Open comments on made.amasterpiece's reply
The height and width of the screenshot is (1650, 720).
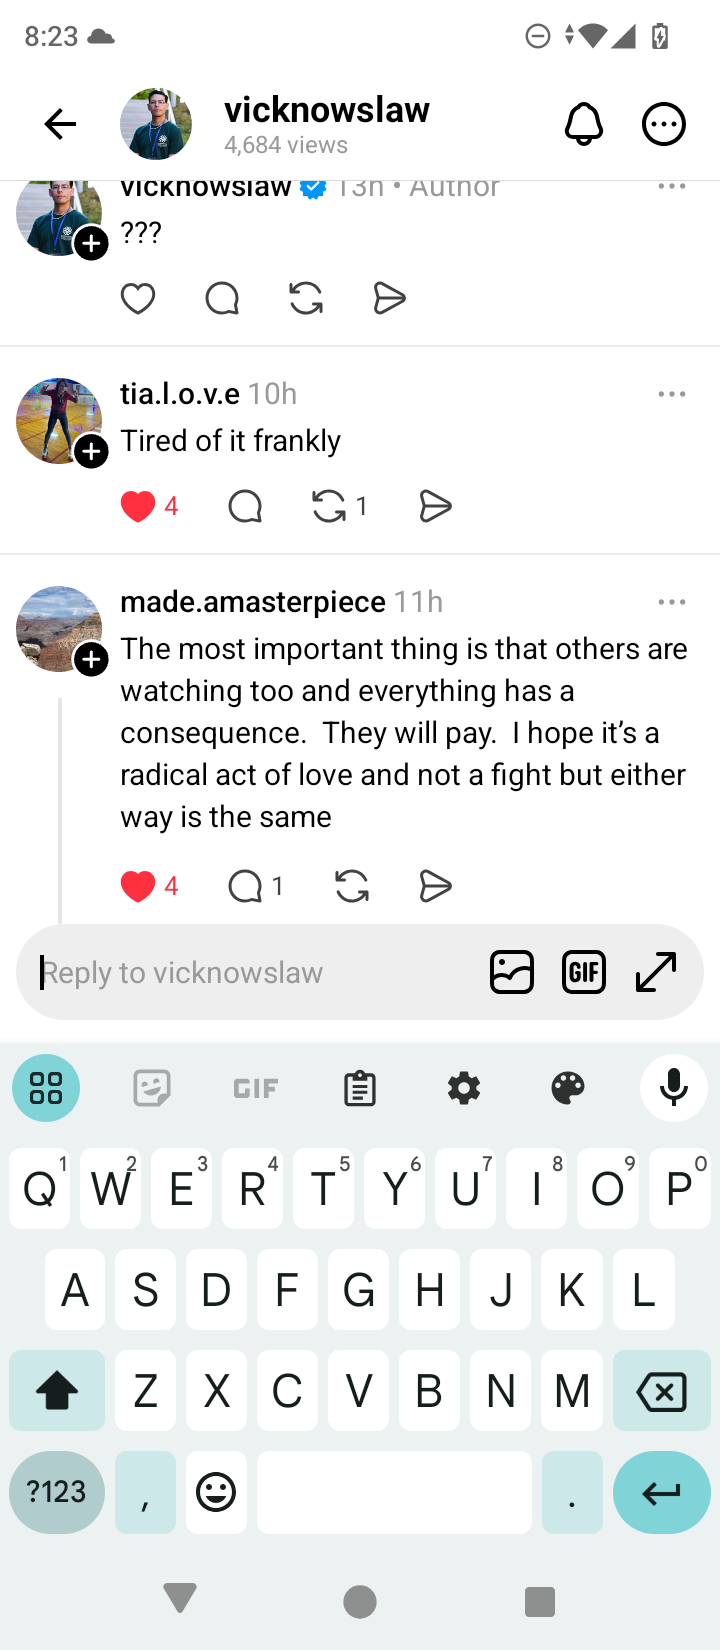(x=245, y=886)
